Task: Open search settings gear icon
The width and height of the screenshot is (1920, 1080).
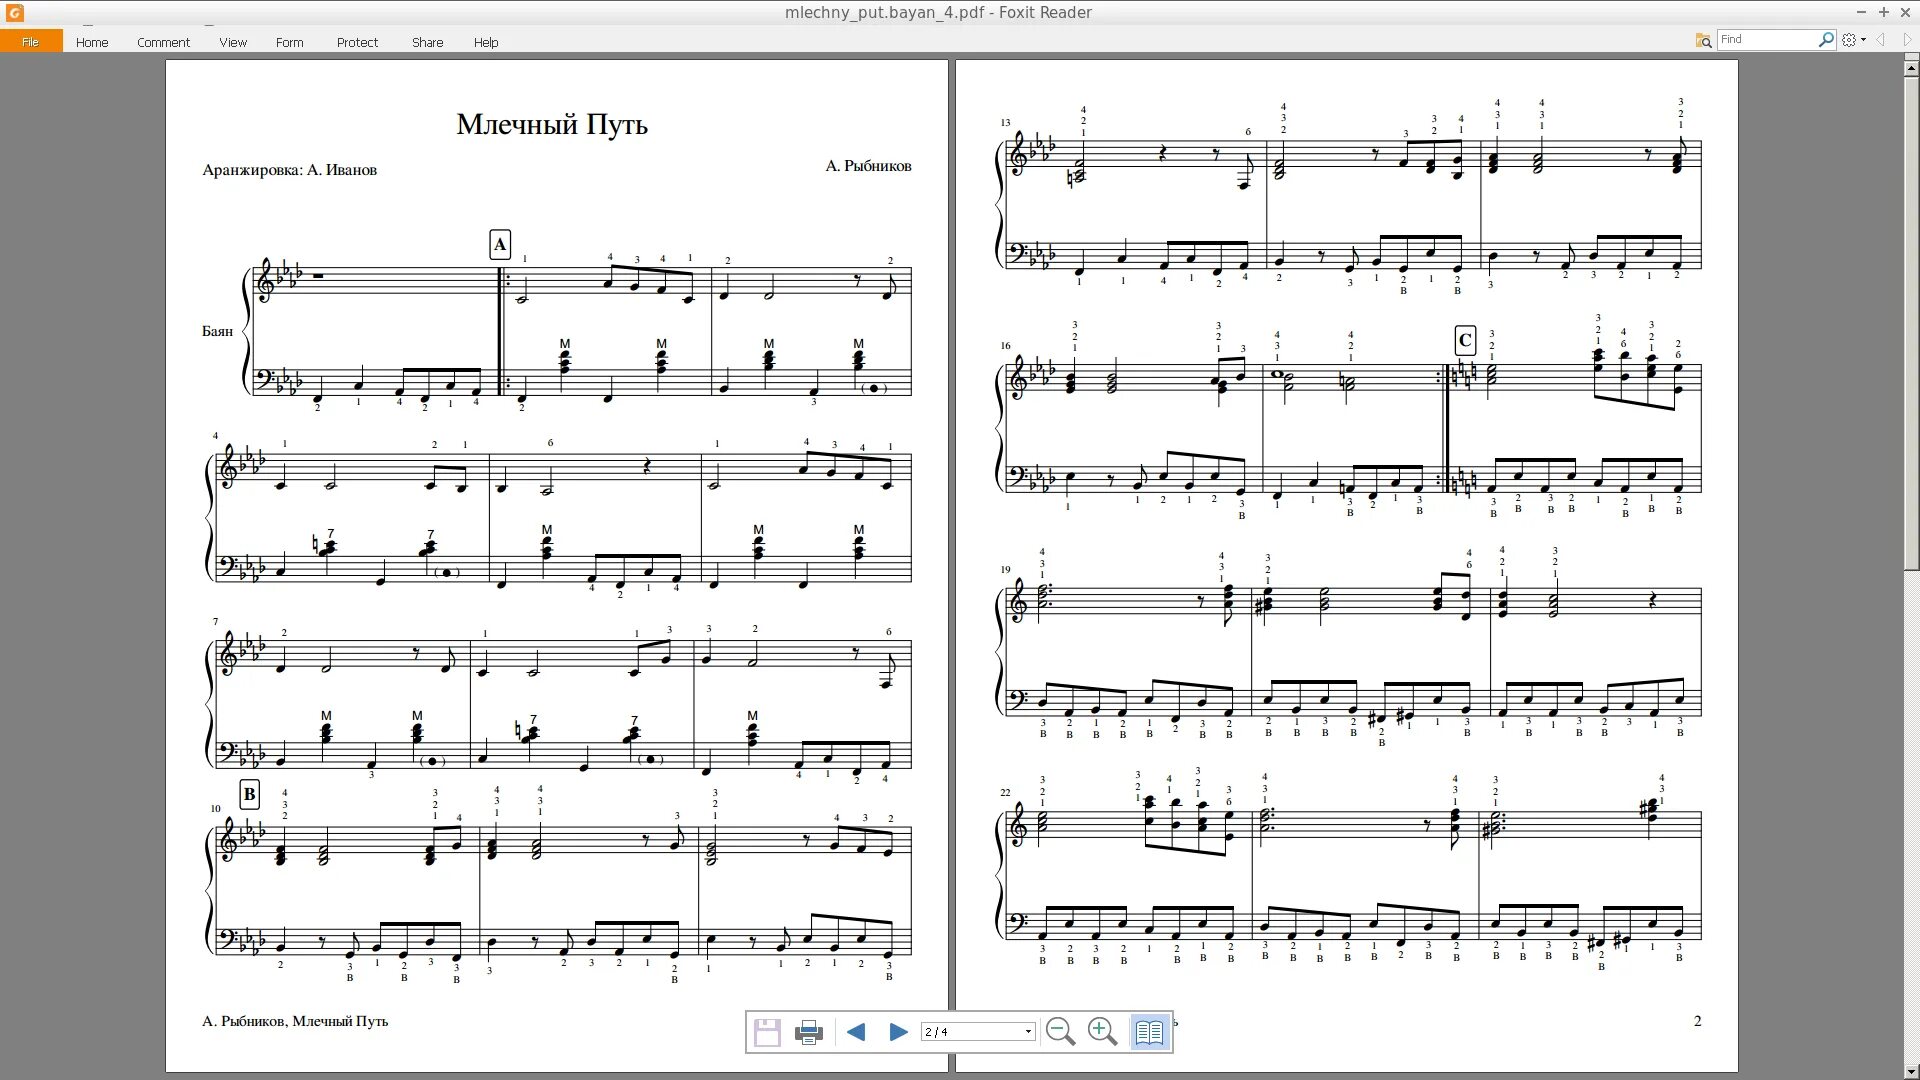Action: [x=1849, y=40]
